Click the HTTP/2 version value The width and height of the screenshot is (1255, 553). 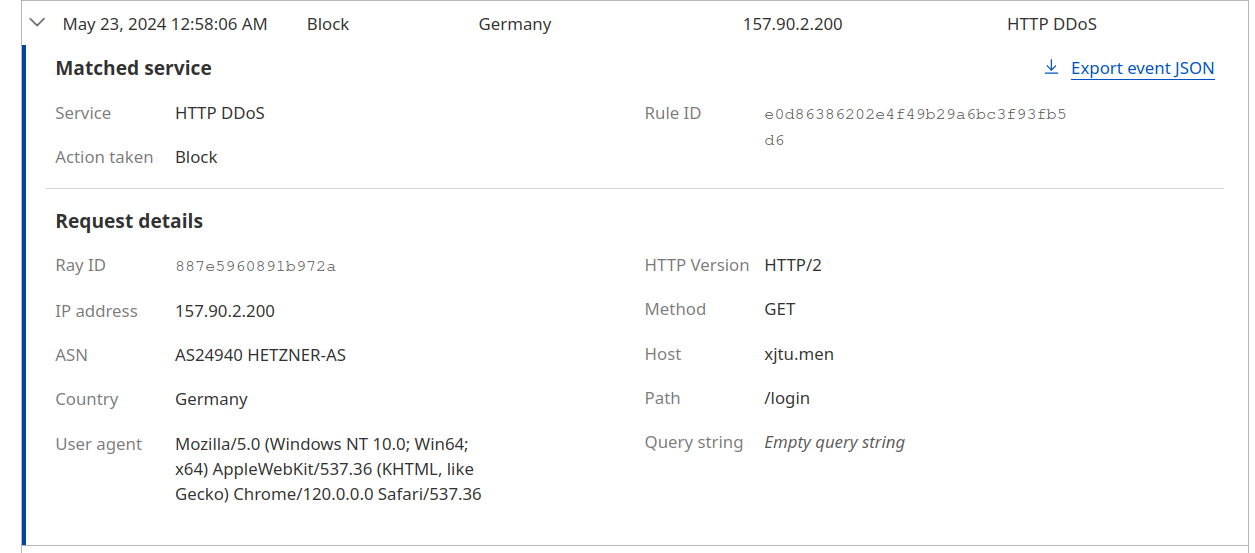793,265
